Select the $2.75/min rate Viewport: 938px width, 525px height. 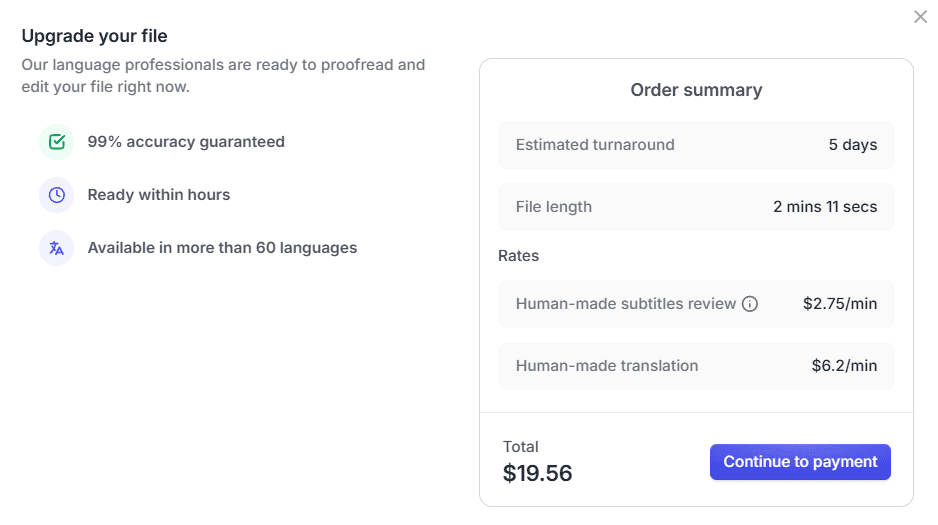click(x=840, y=304)
